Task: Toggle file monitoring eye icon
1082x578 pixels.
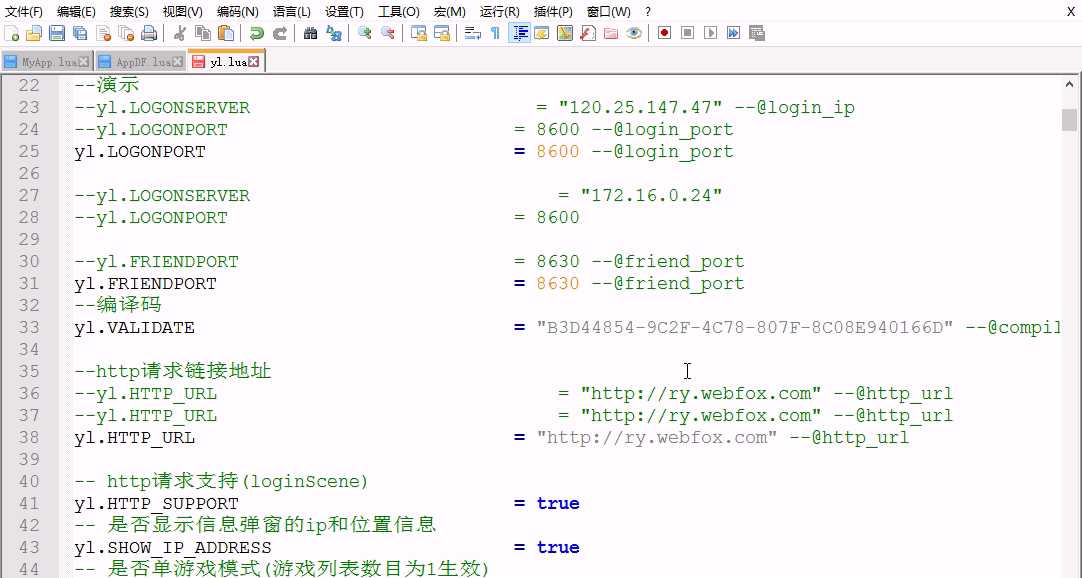Action: coord(634,33)
